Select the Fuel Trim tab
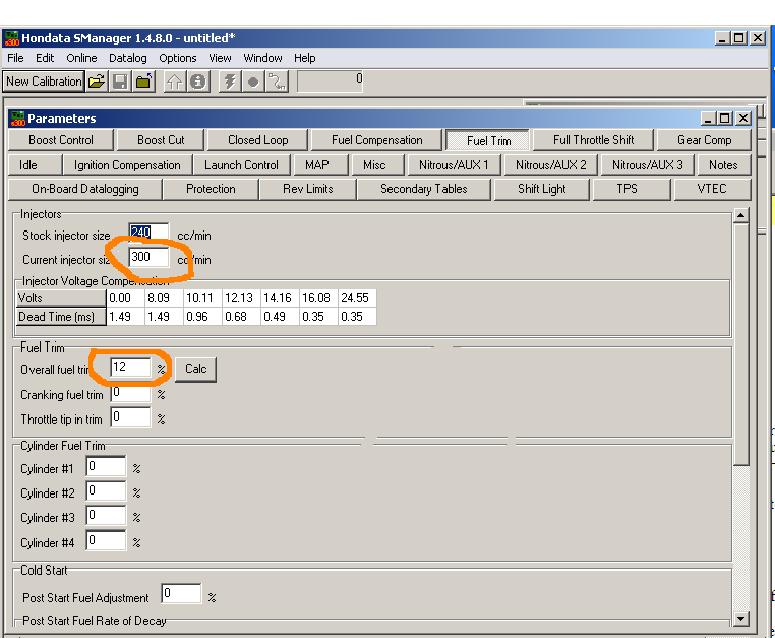Screen dimensions: 775x638 coord(488,140)
